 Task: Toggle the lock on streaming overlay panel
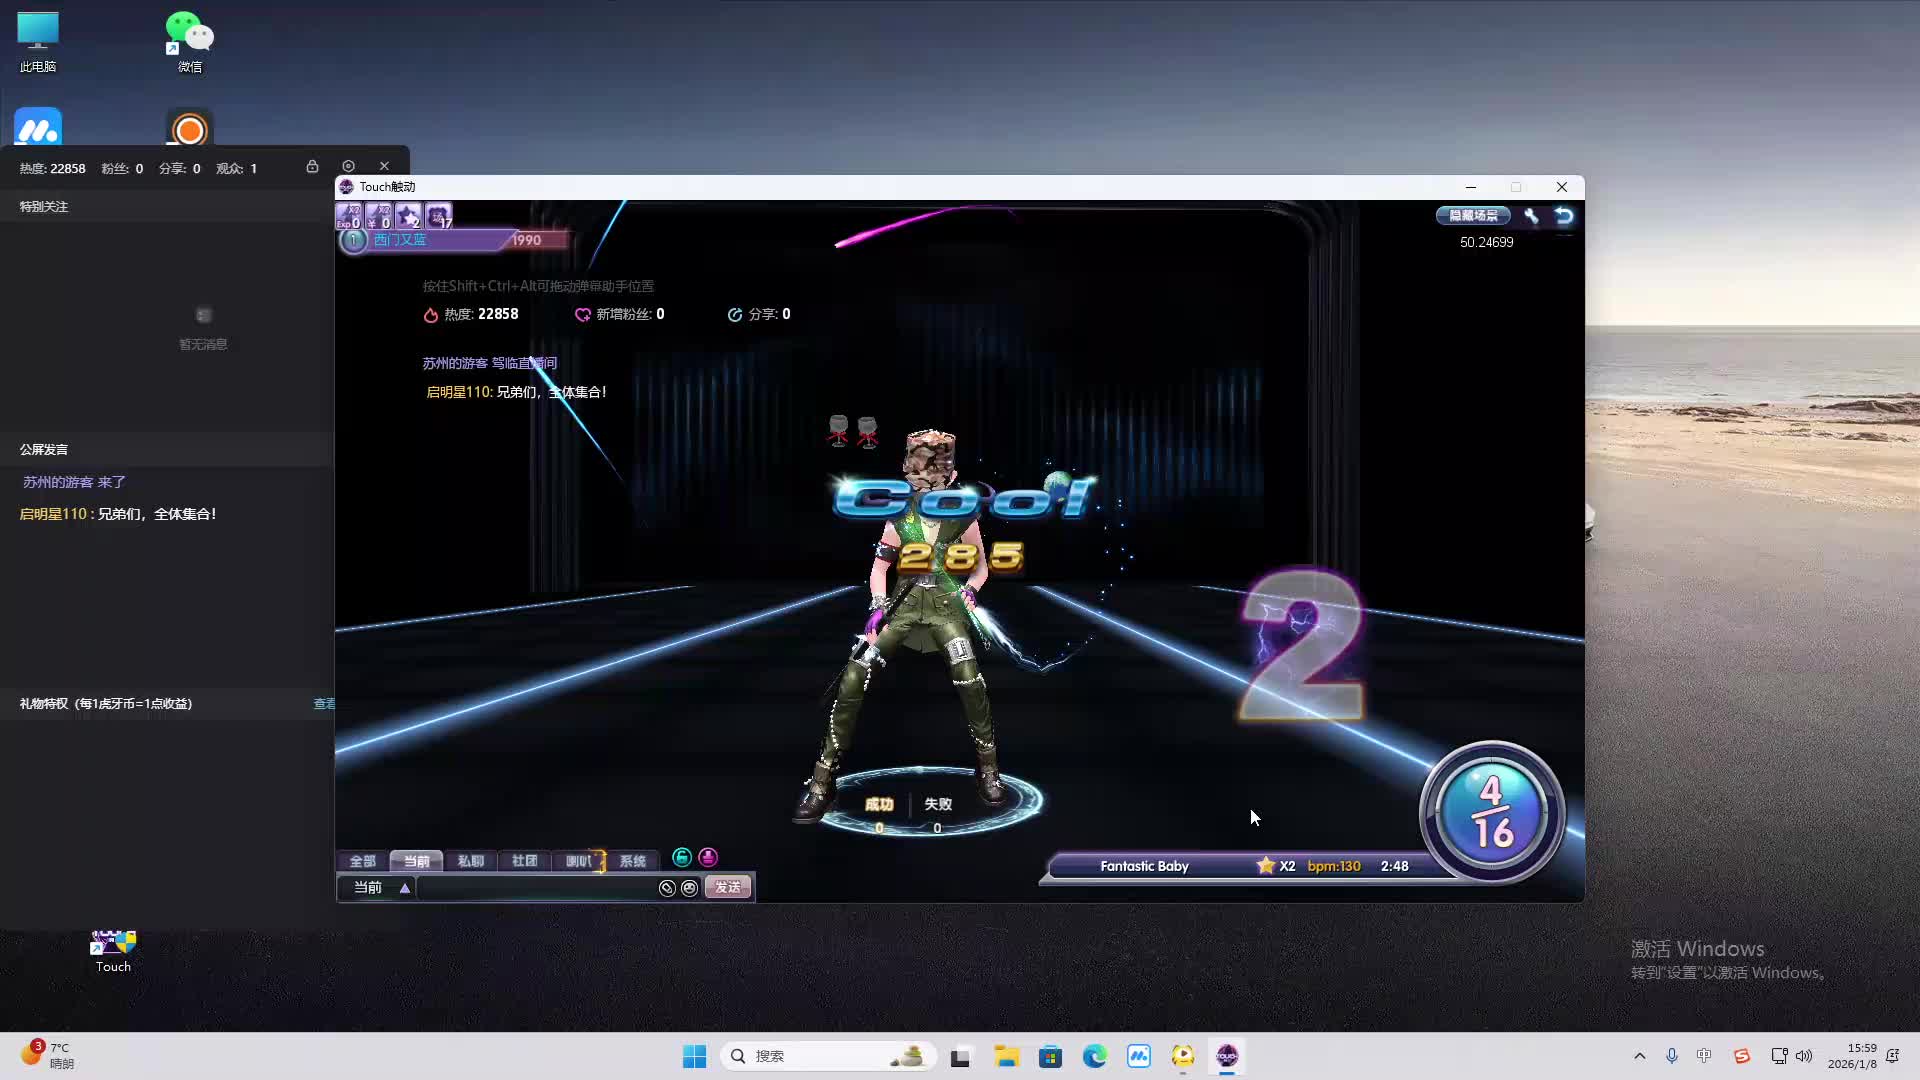coord(312,166)
